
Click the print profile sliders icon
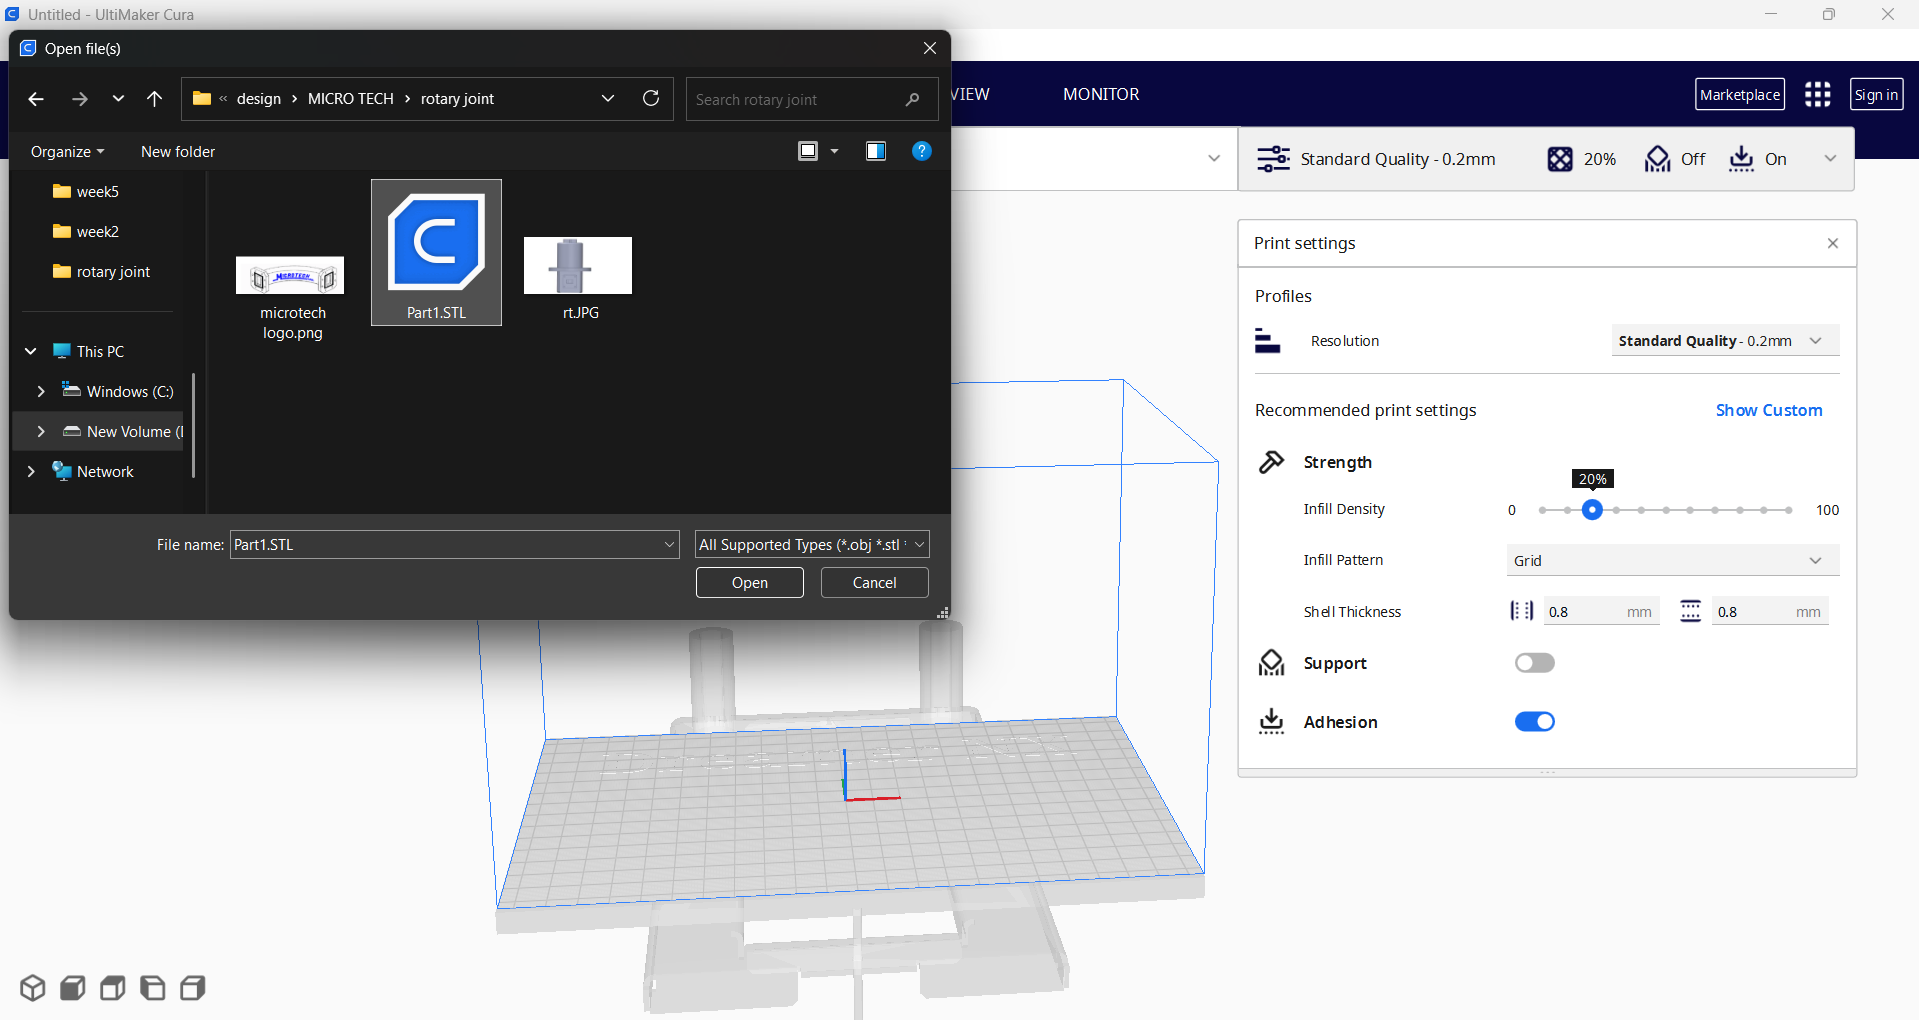click(1273, 159)
